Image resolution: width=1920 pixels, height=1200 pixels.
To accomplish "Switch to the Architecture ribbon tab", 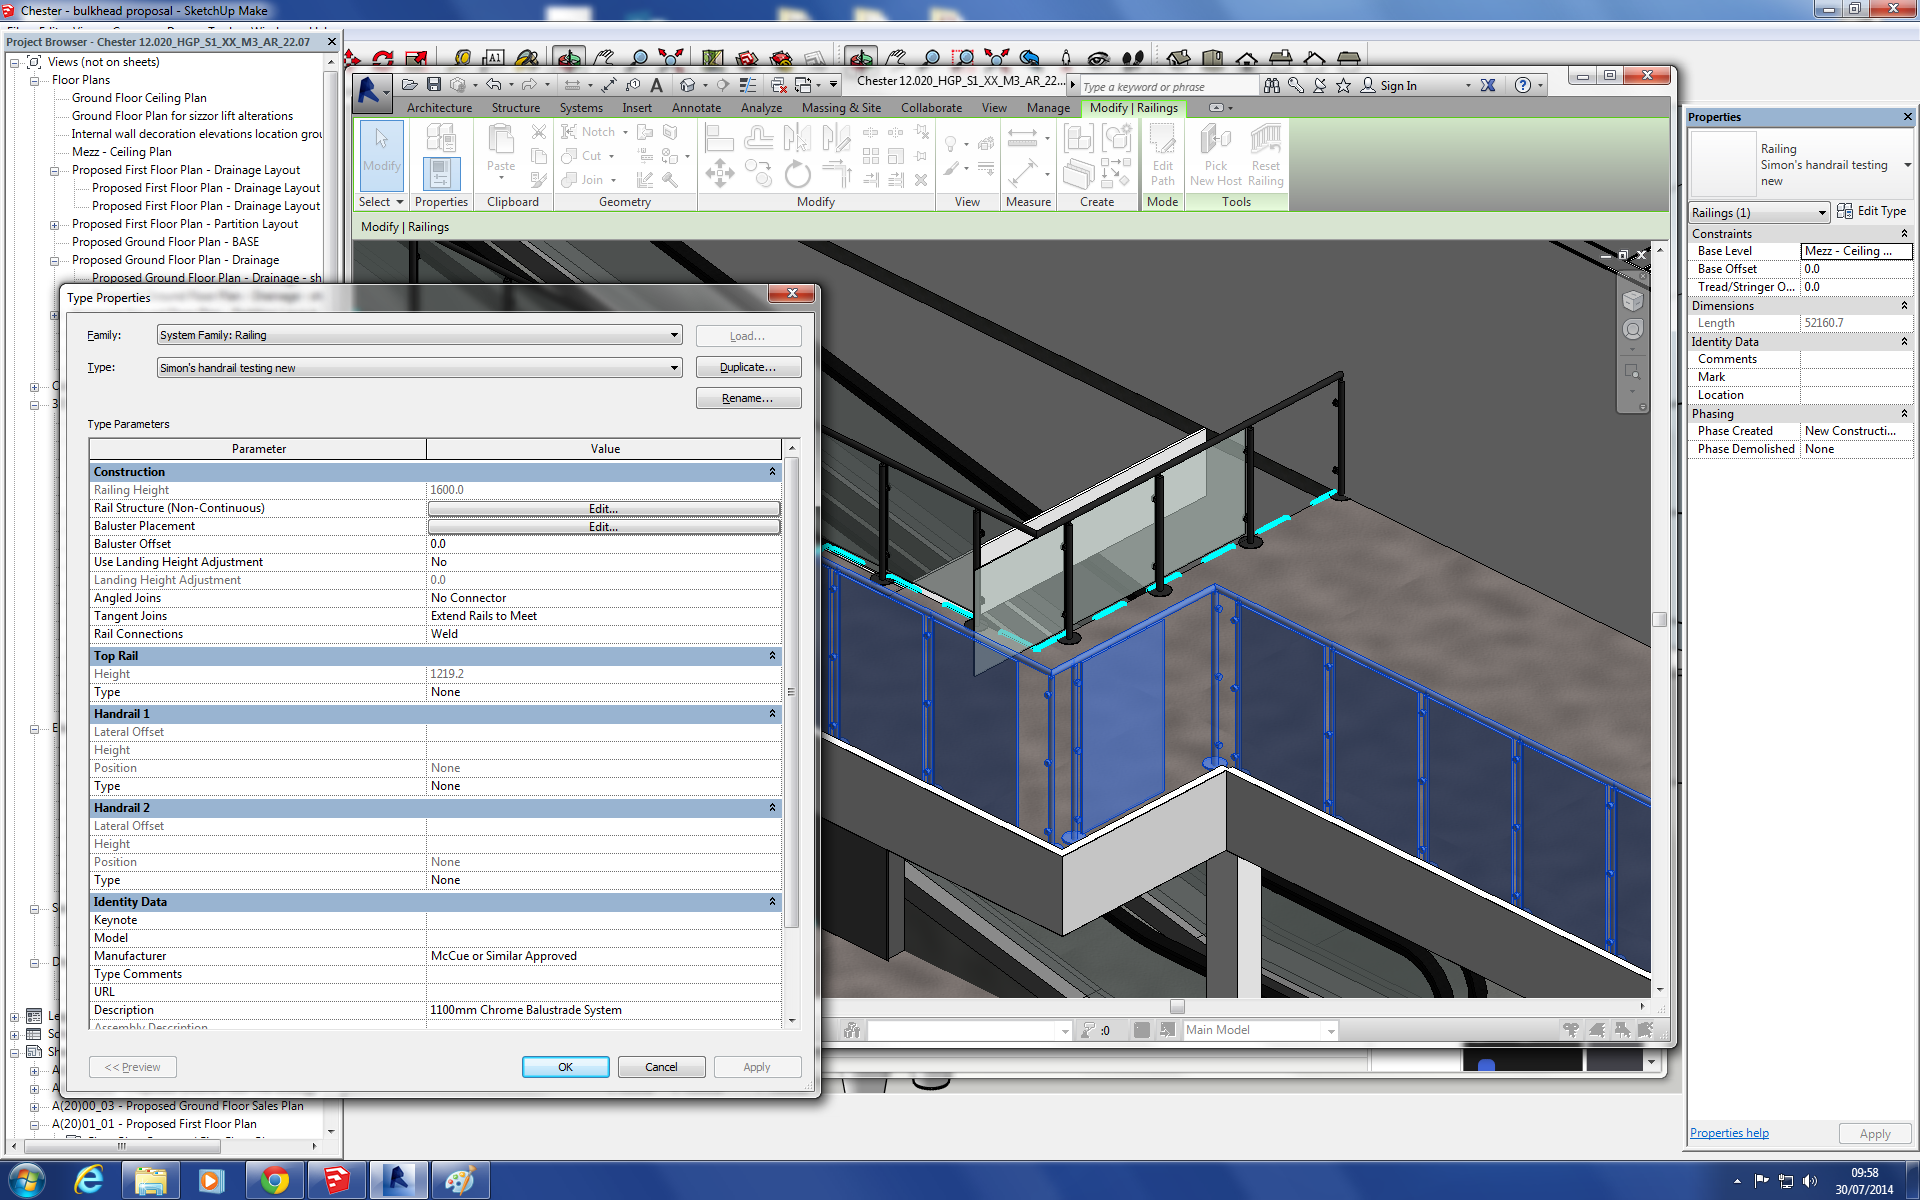I will pos(439,108).
